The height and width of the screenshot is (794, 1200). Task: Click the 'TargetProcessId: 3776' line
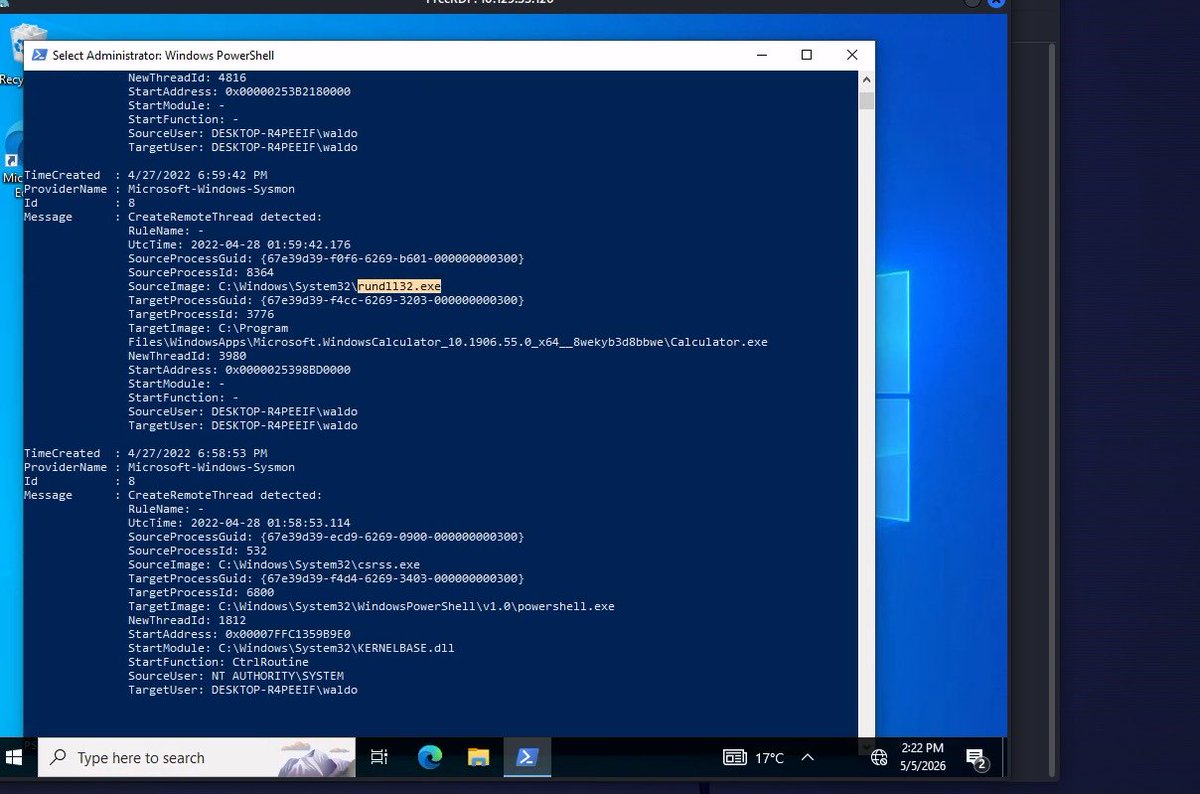201,314
